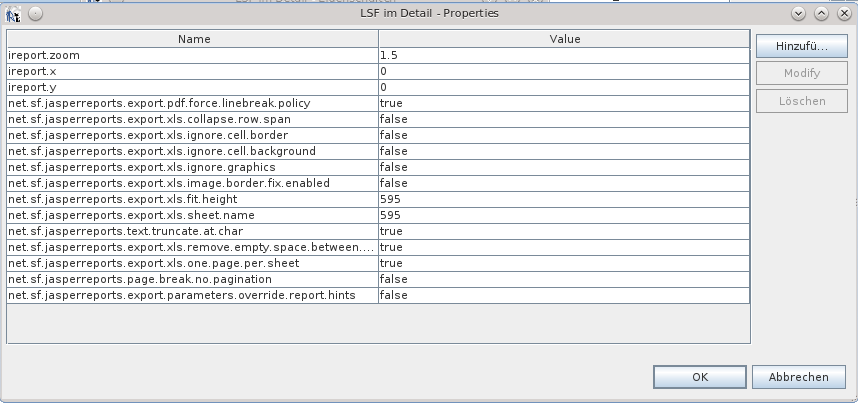Image resolution: width=858 pixels, height=403 pixels.
Task: Select the ireport.zoom property row
Action: click(x=378, y=55)
